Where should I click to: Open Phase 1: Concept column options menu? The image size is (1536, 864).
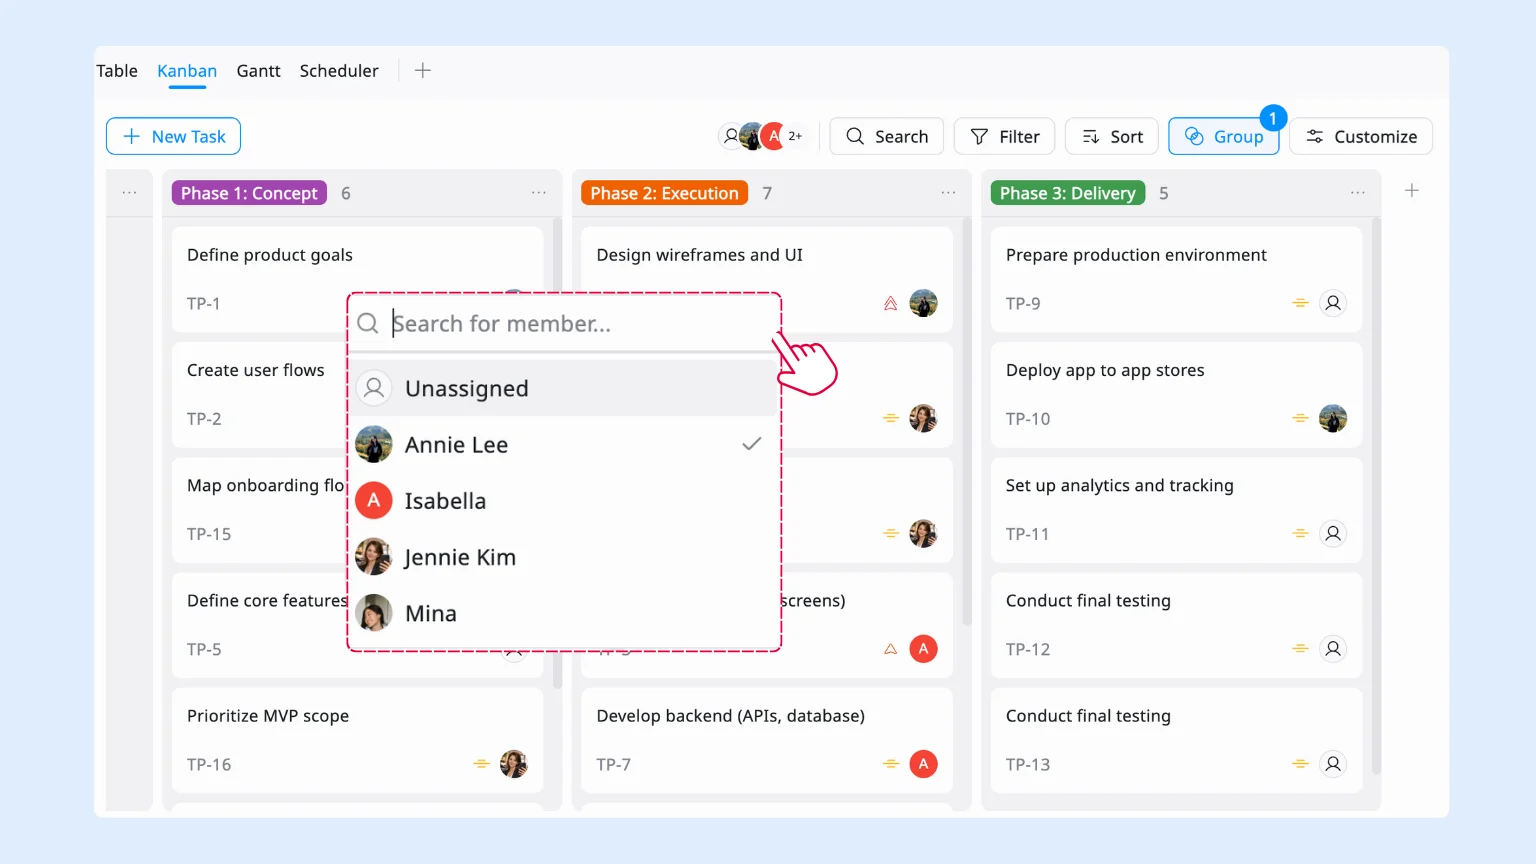(x=539, y=193)
